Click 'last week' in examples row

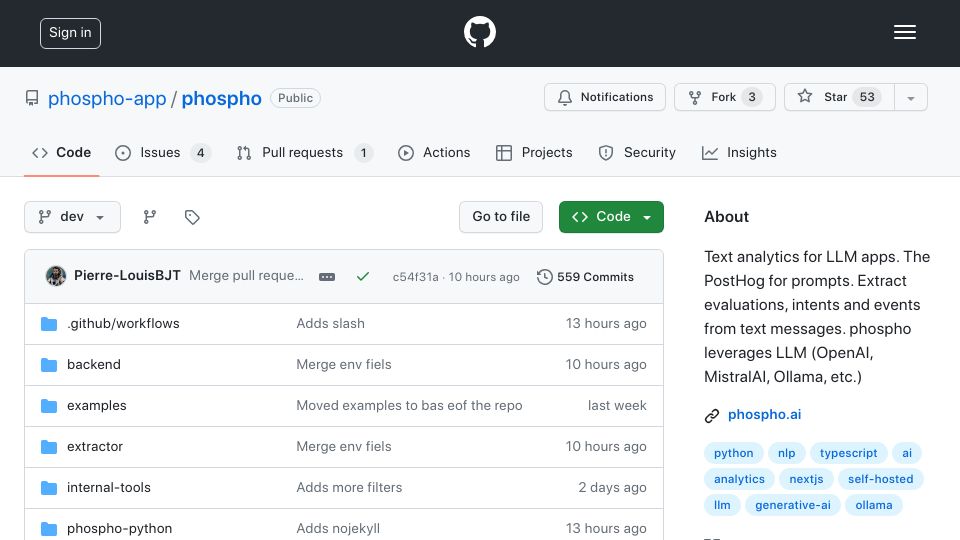coord(617,405)
